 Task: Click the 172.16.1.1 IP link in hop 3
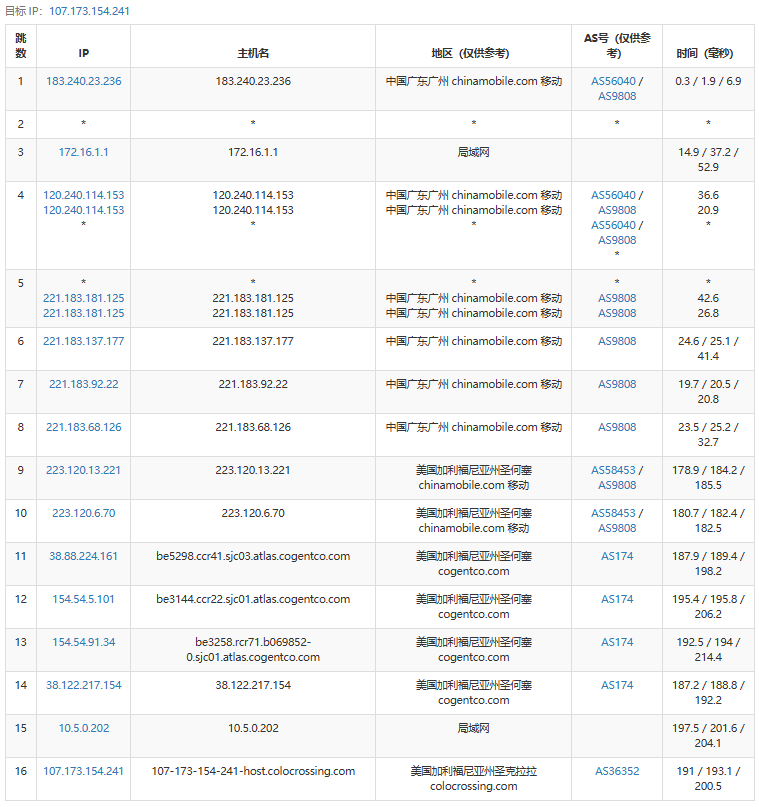coord(84,152)
